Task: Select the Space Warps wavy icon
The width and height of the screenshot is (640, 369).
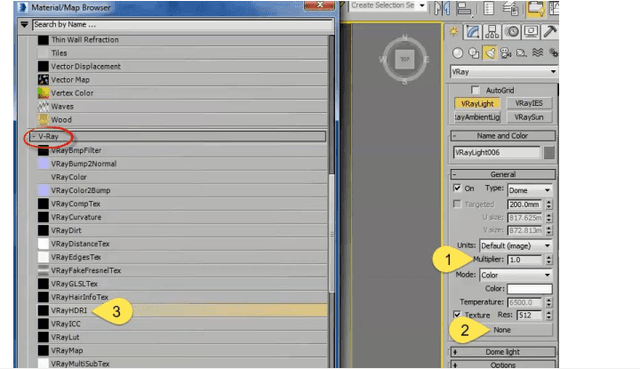Action: tap(538, 53)
